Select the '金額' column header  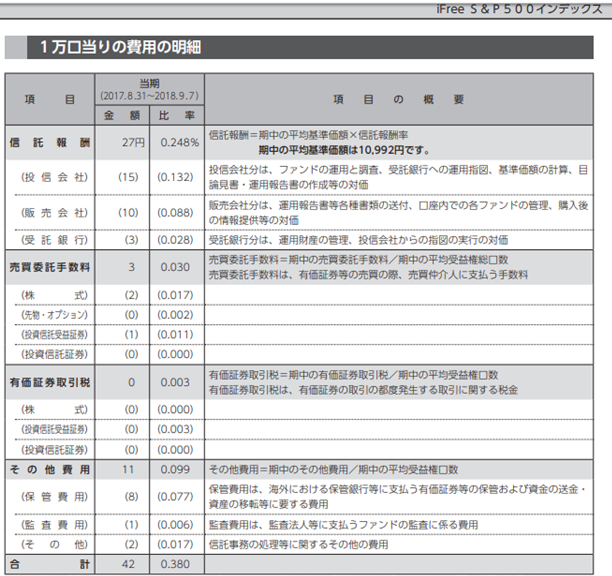122,116
